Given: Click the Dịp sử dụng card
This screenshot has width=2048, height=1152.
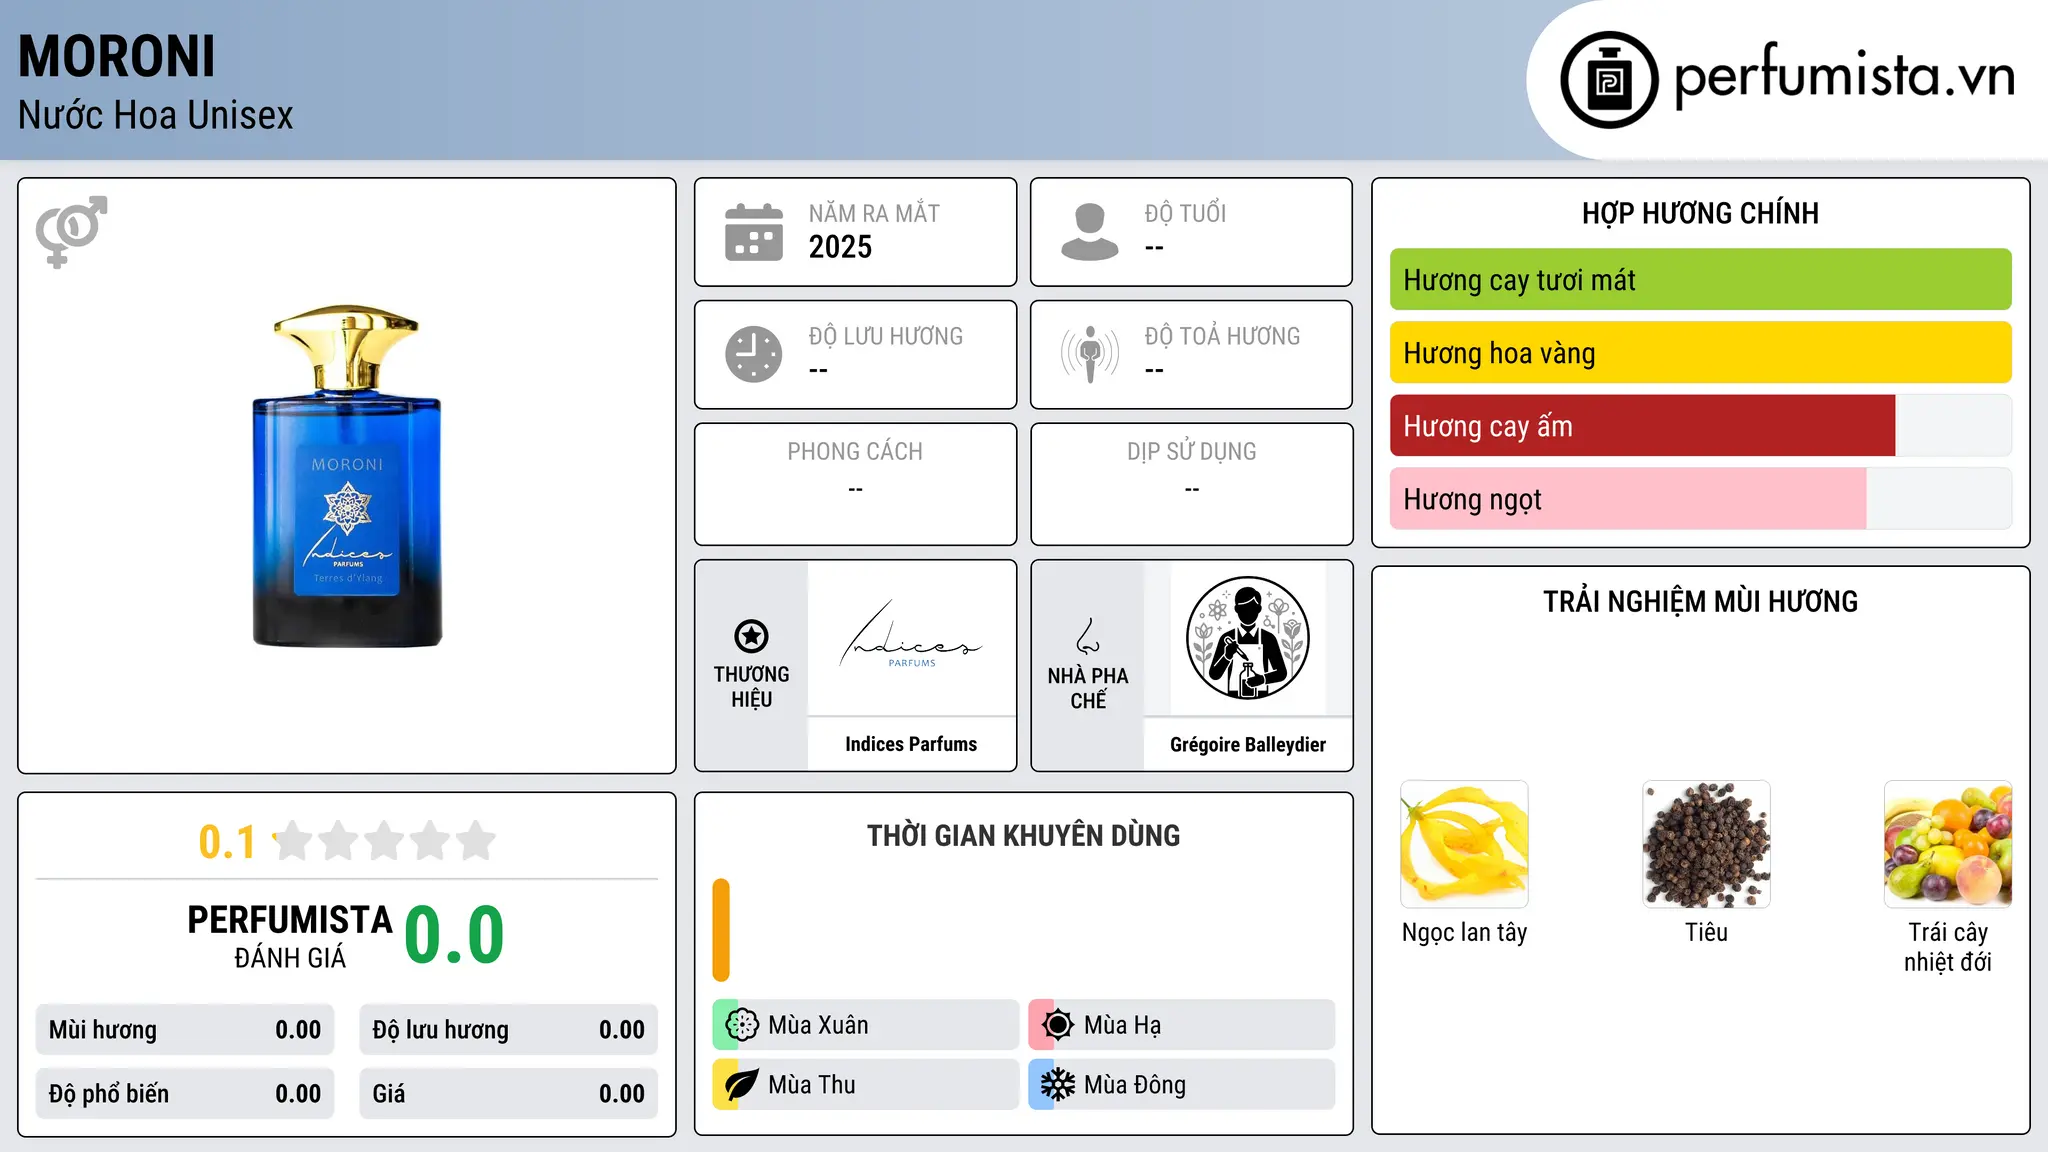Looking at the screenshot, I should [x=1191, y=484].
